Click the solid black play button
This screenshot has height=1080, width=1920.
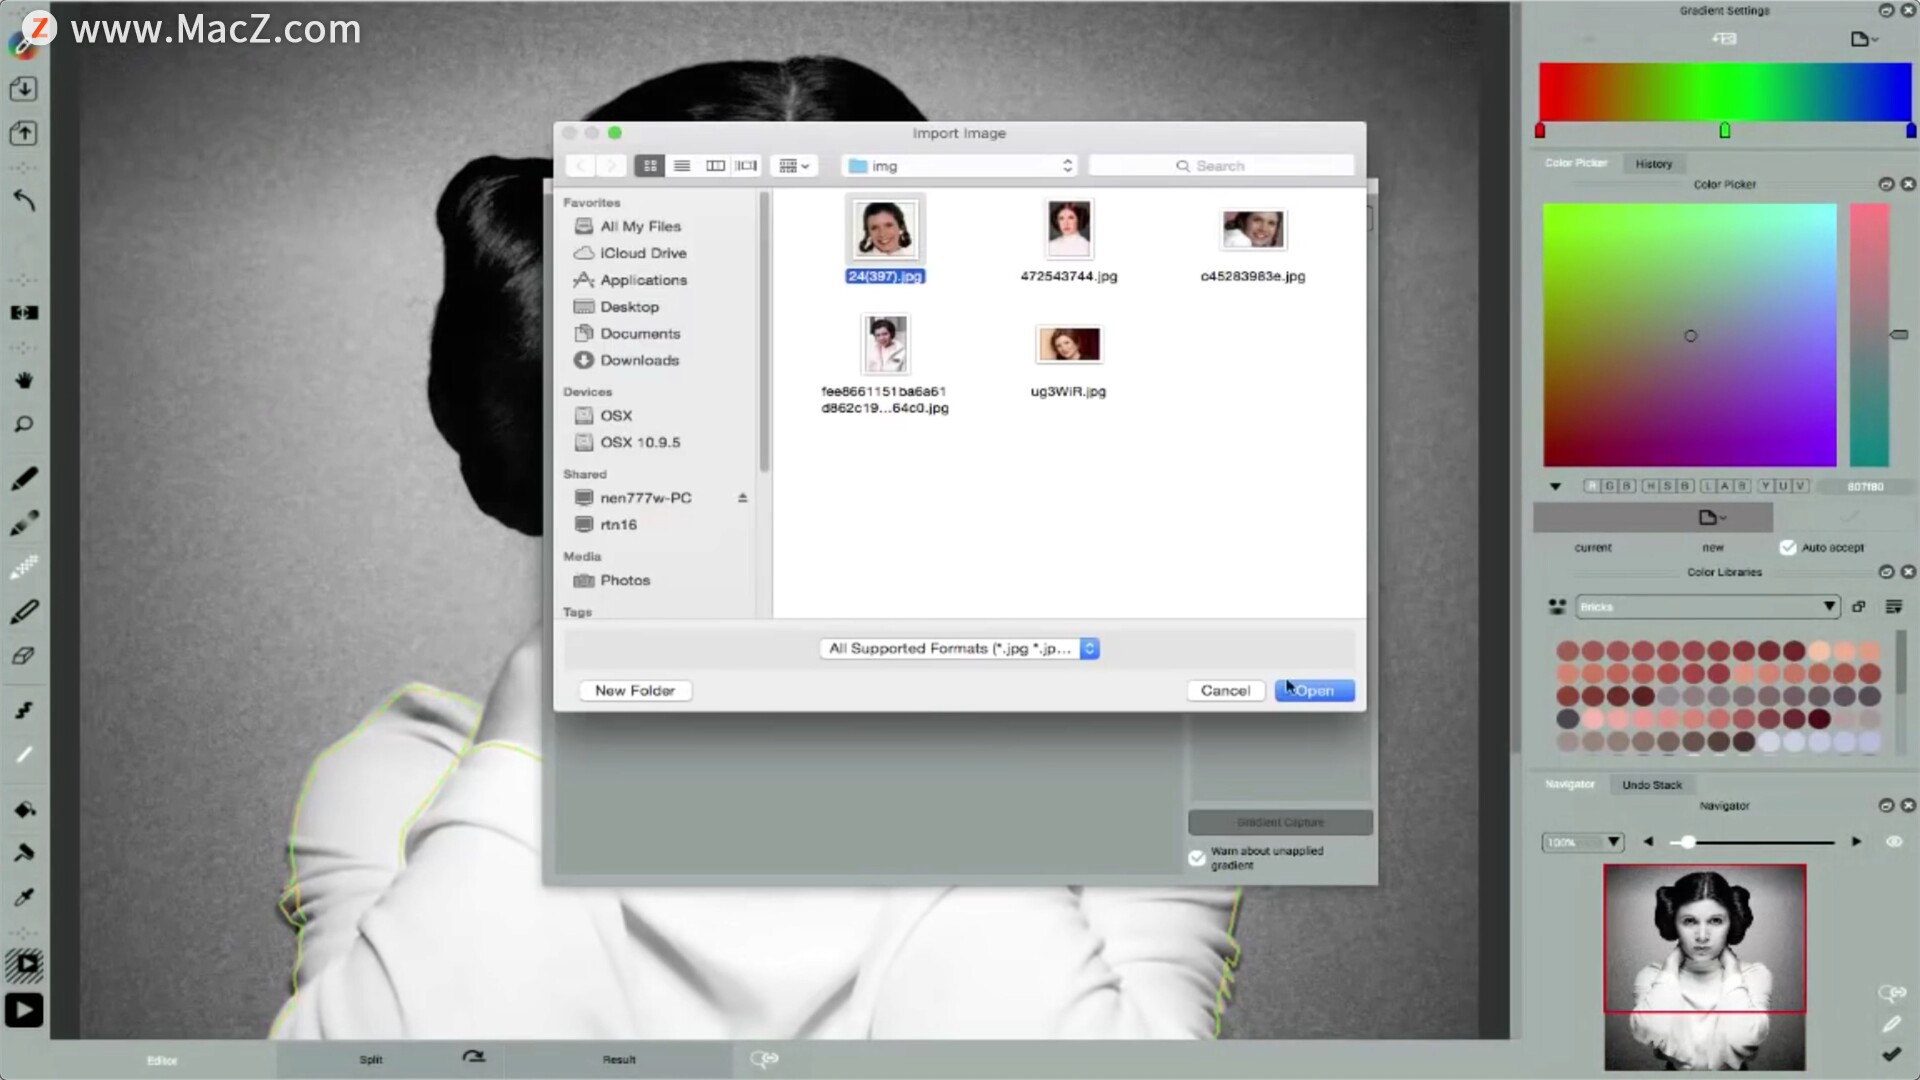[23, 1011]
